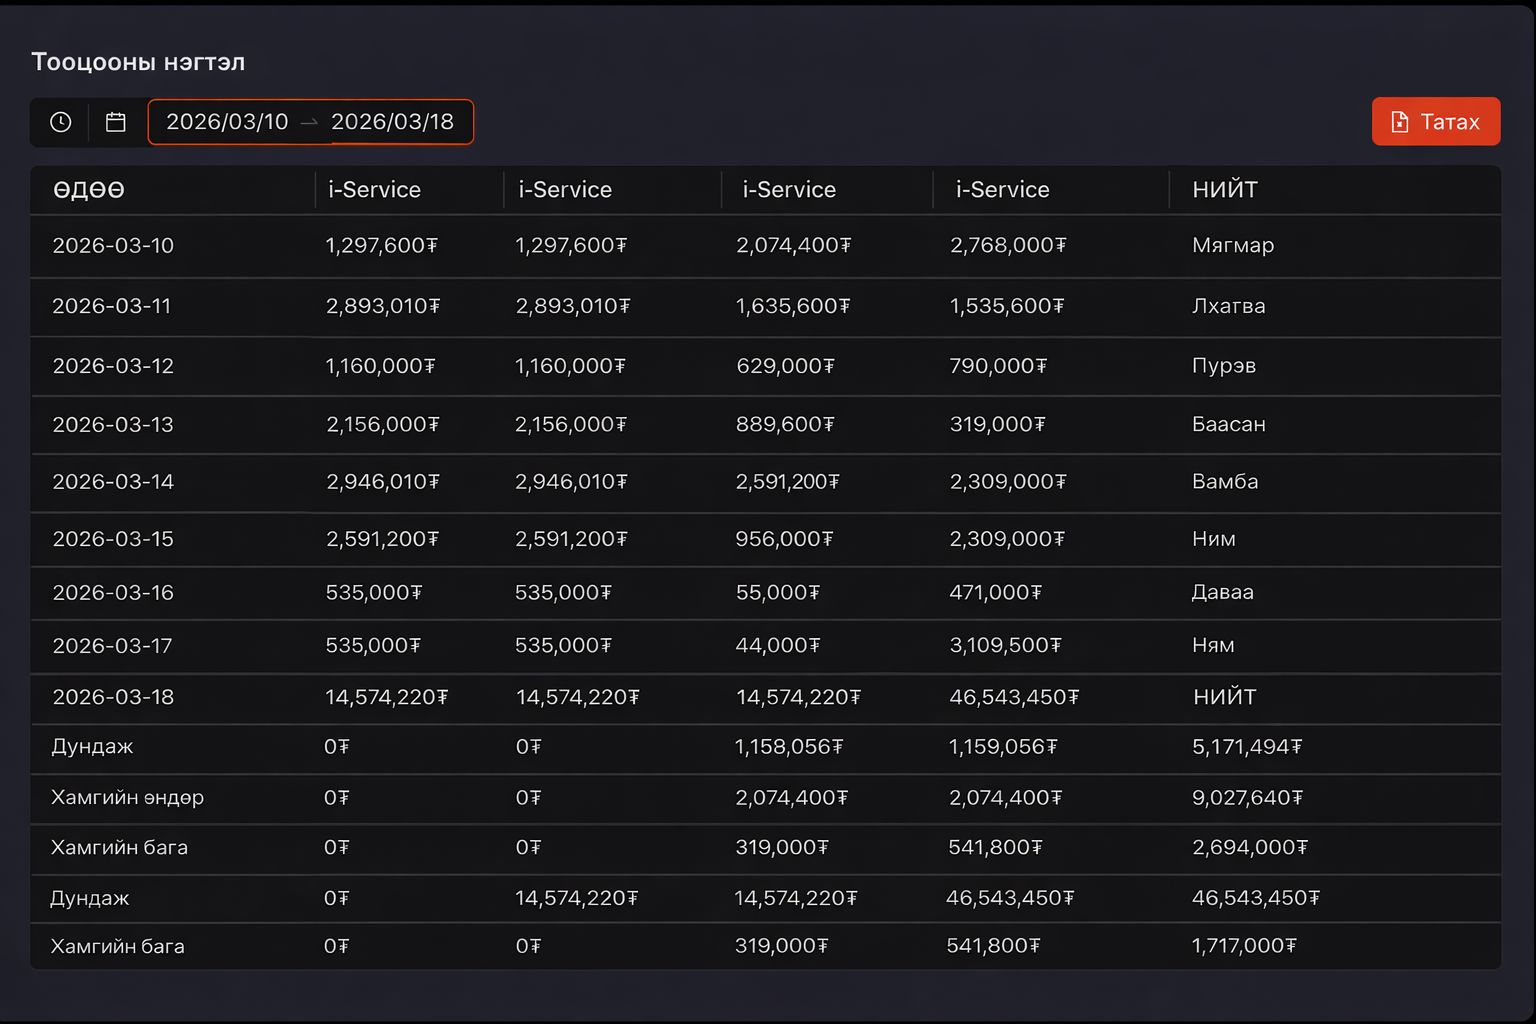Select the 2026-03-11 date cell

112,306
